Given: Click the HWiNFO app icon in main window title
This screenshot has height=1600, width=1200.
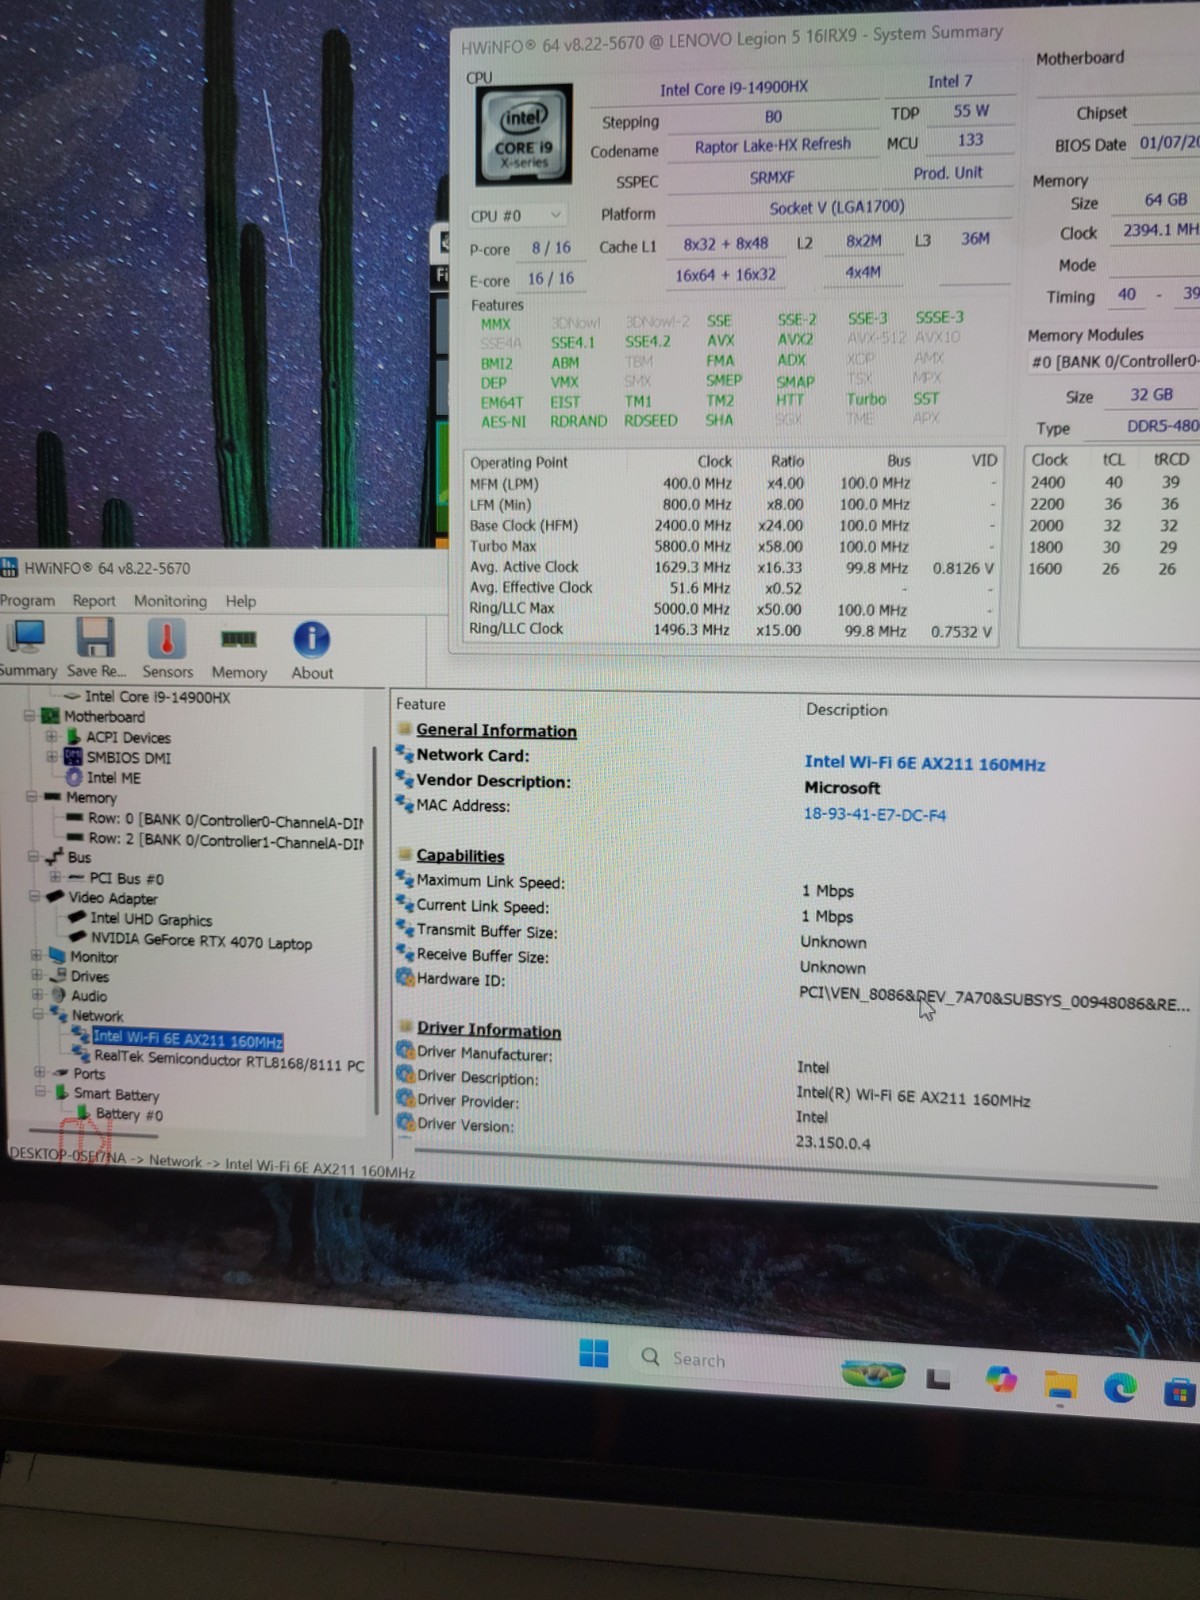Looking at the screenshot, I should click(x=9, y=568).
